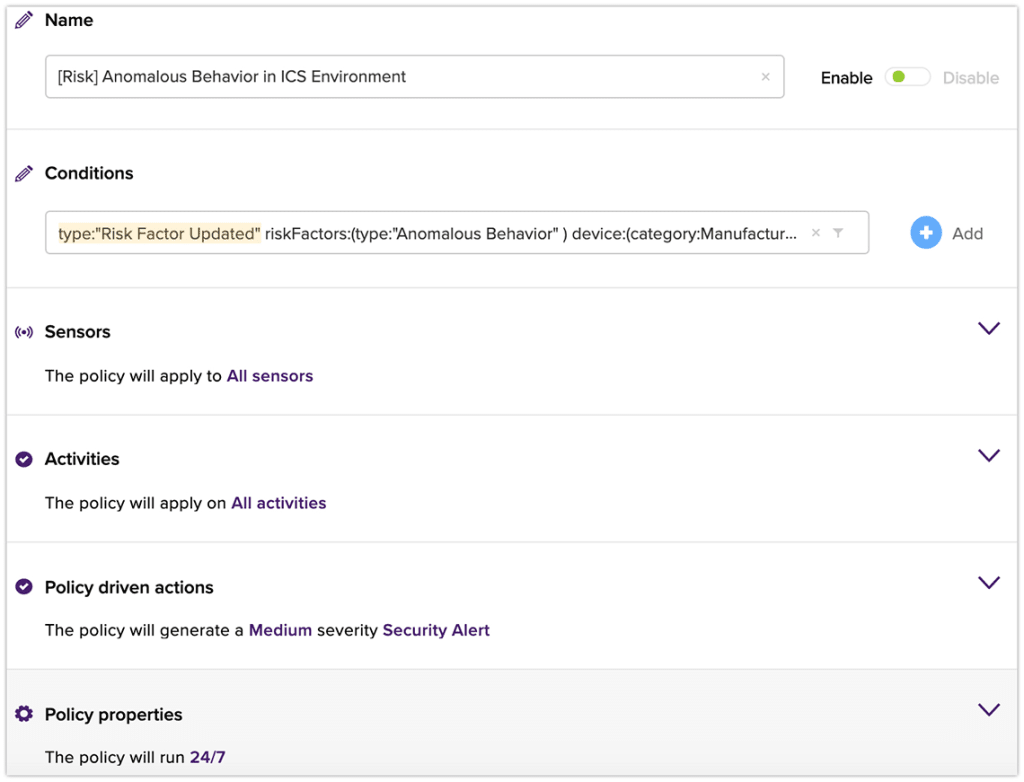
Task: Click the blue plus Add icon
Action: coord(925,233)
